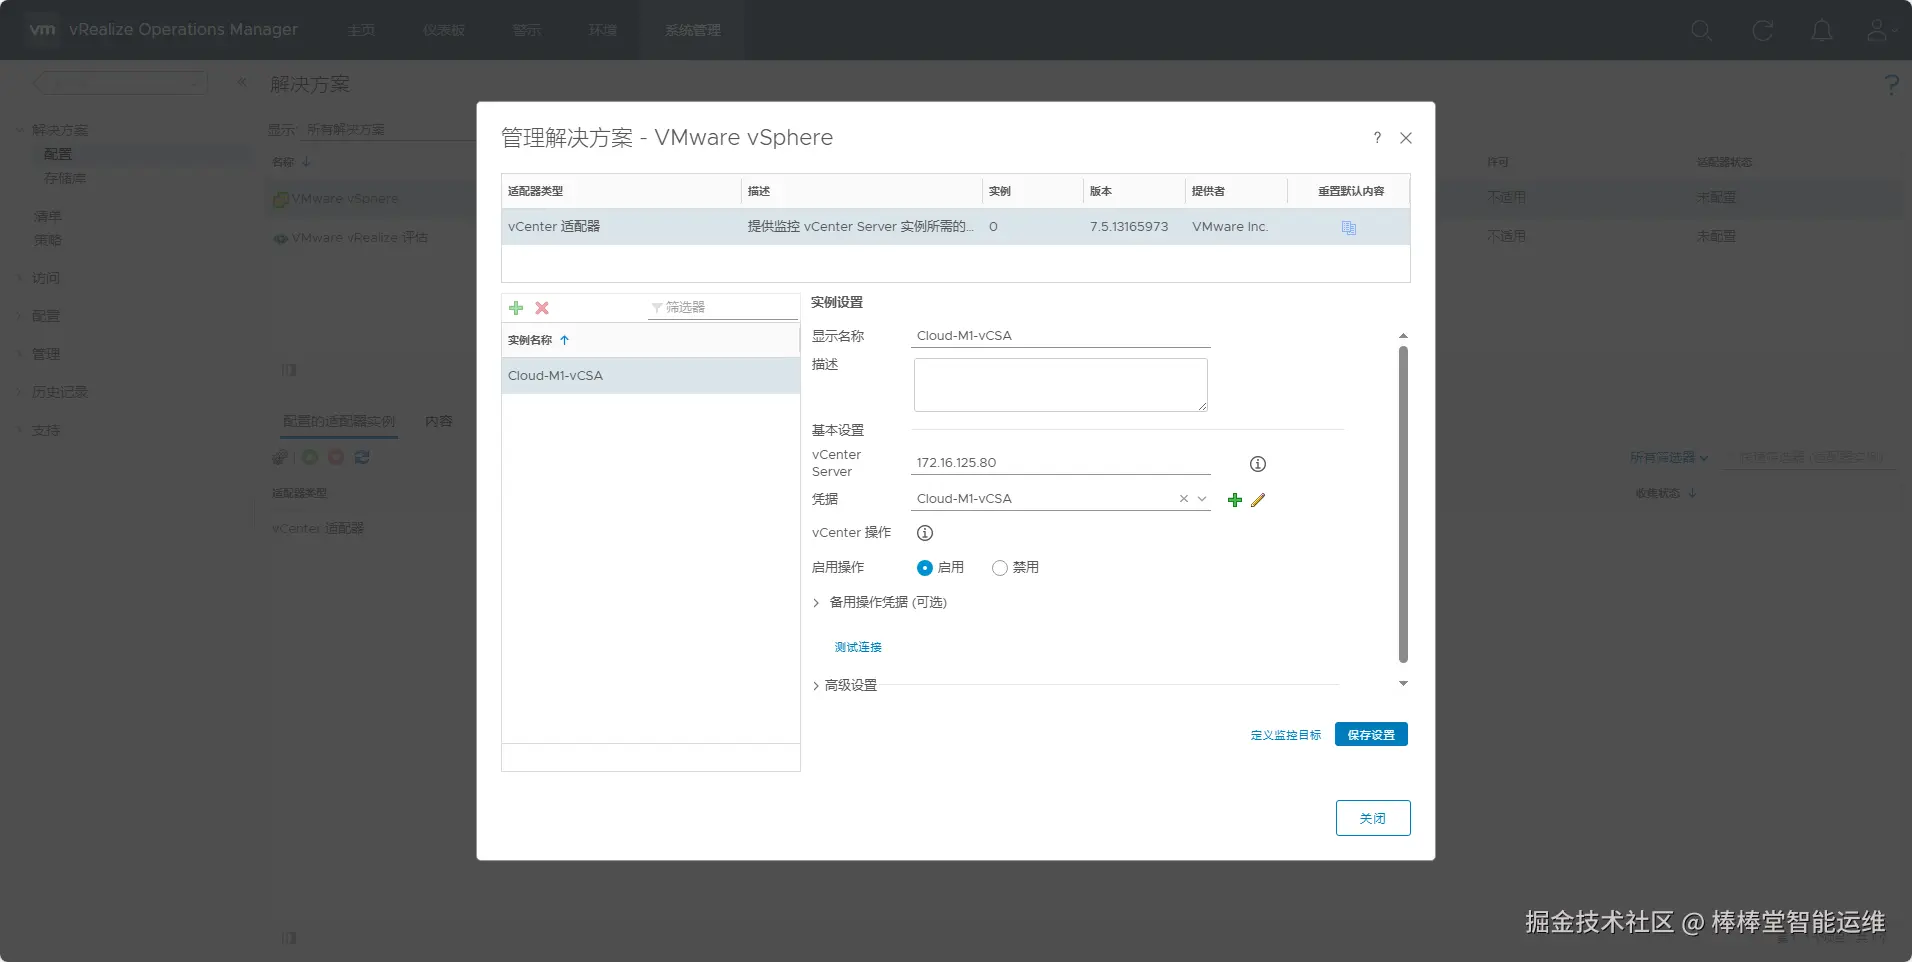Click the reset default content icon for vCenter 适配器
This screenshot has width=1912, height=962.
(x=1349, y=228)
